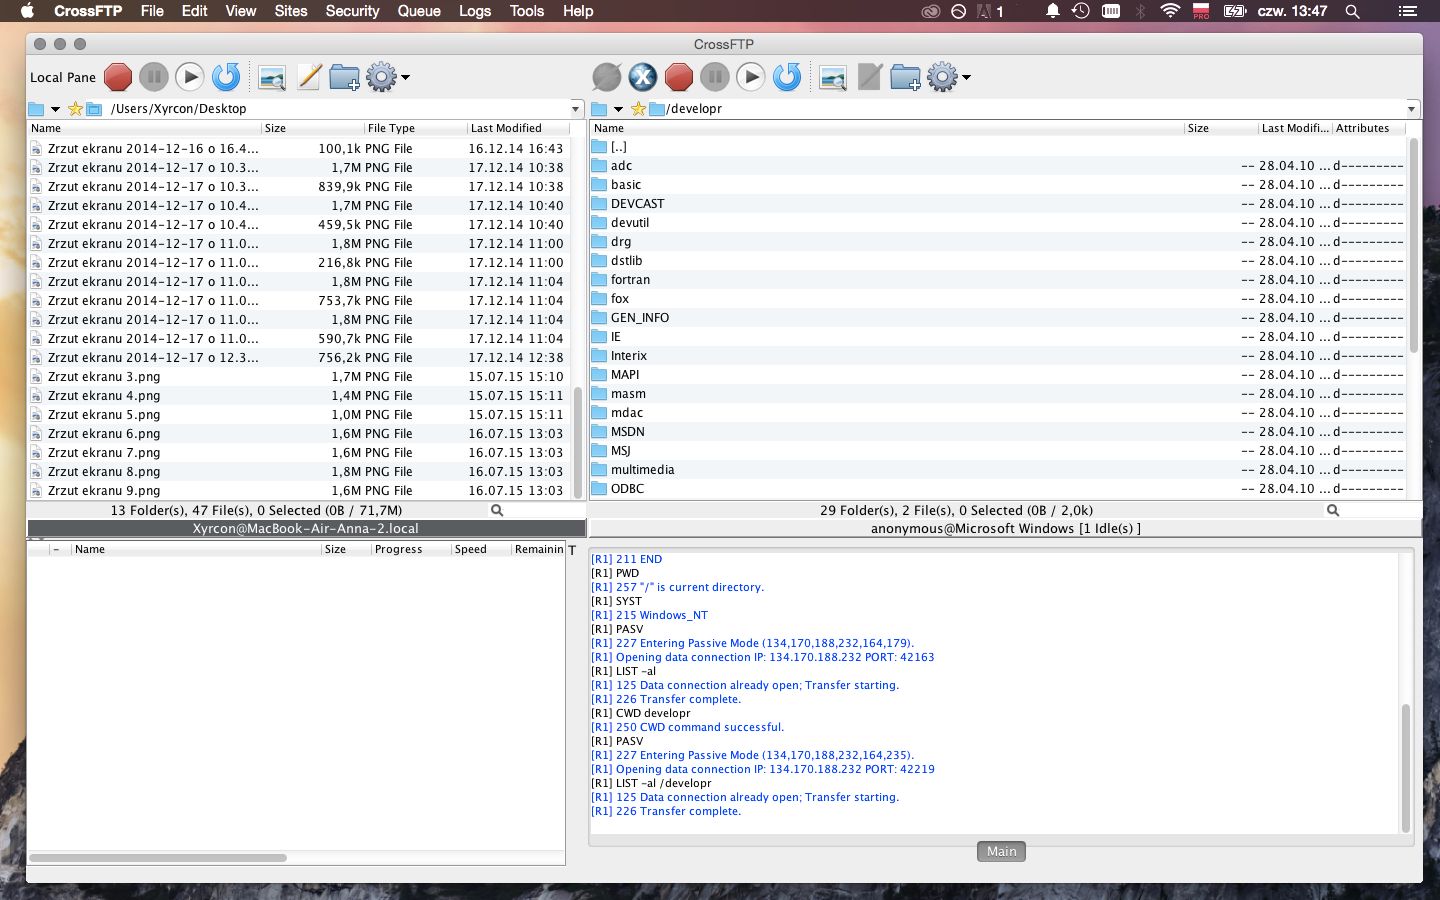This screenshot has width=1440, height=900.
Task: Open the local pane gear dropdown arrow
Action: 405,78
